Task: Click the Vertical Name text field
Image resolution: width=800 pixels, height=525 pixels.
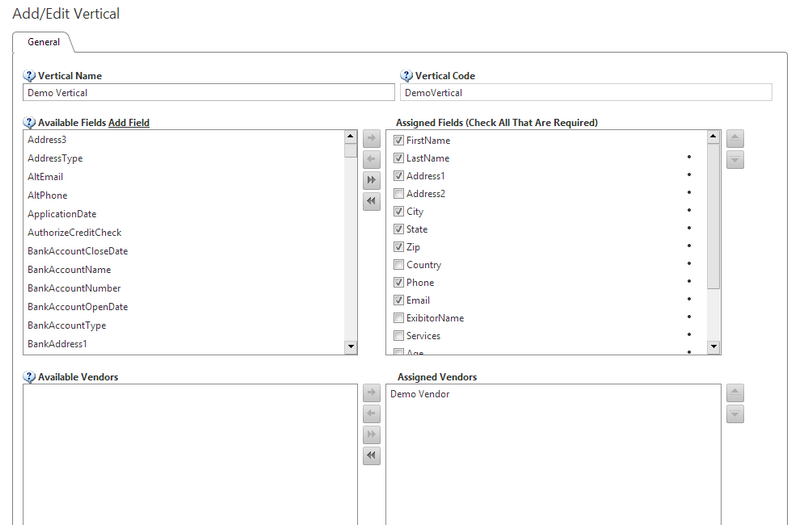Action: [208, 93]
